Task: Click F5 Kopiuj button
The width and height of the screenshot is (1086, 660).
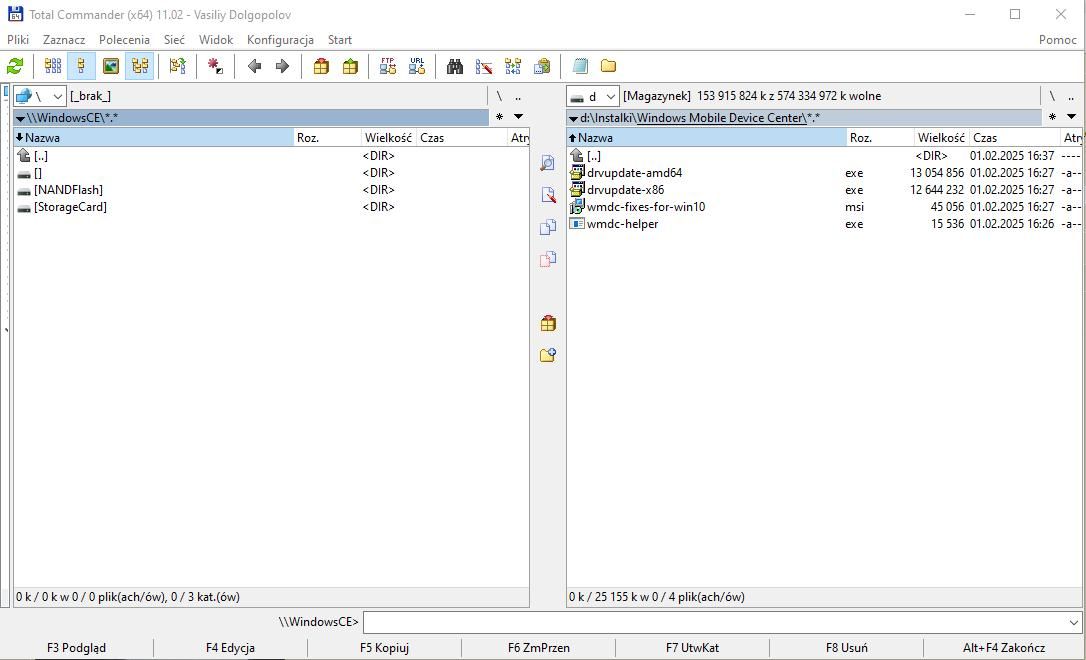Action: (x=384, y=648)
